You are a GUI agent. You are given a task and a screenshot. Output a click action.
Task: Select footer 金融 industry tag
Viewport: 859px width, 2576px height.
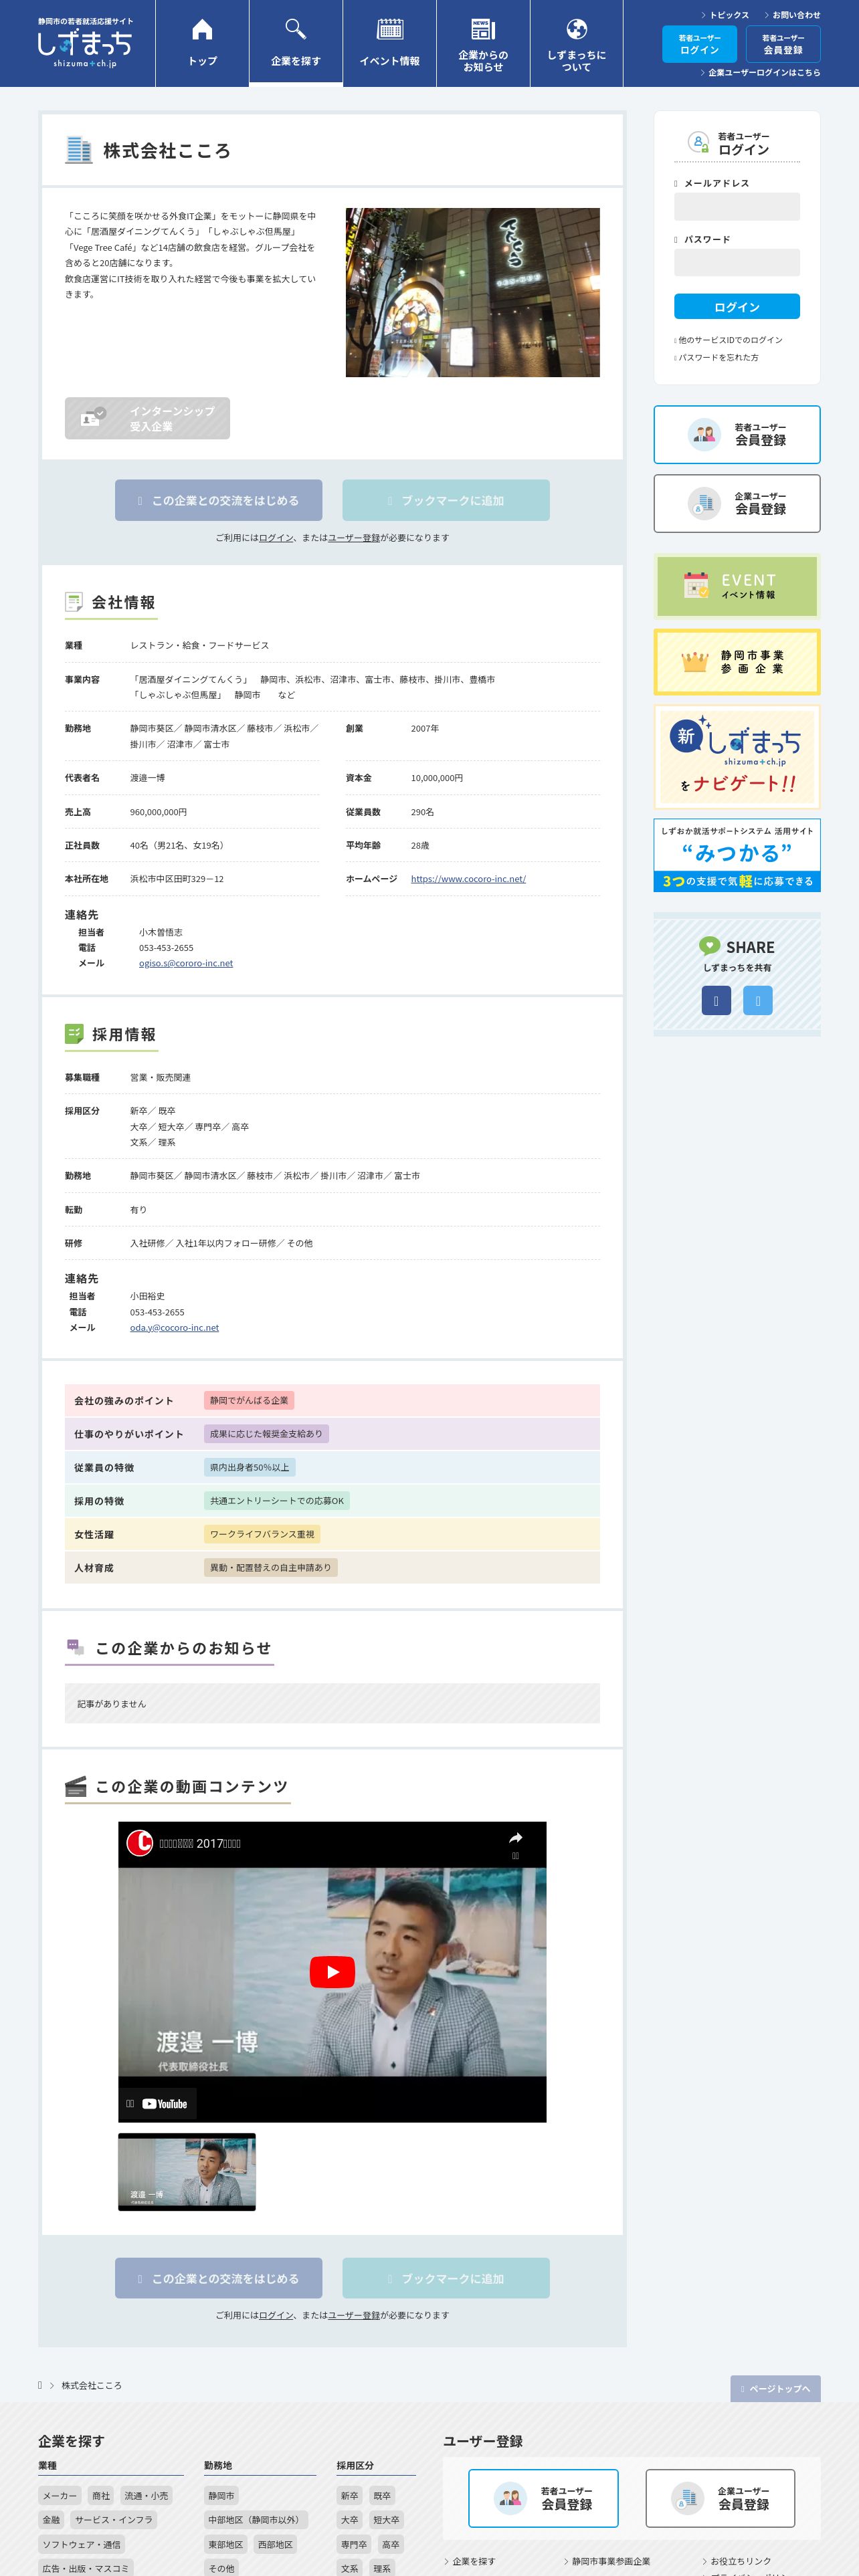(x=51, y=2520)
